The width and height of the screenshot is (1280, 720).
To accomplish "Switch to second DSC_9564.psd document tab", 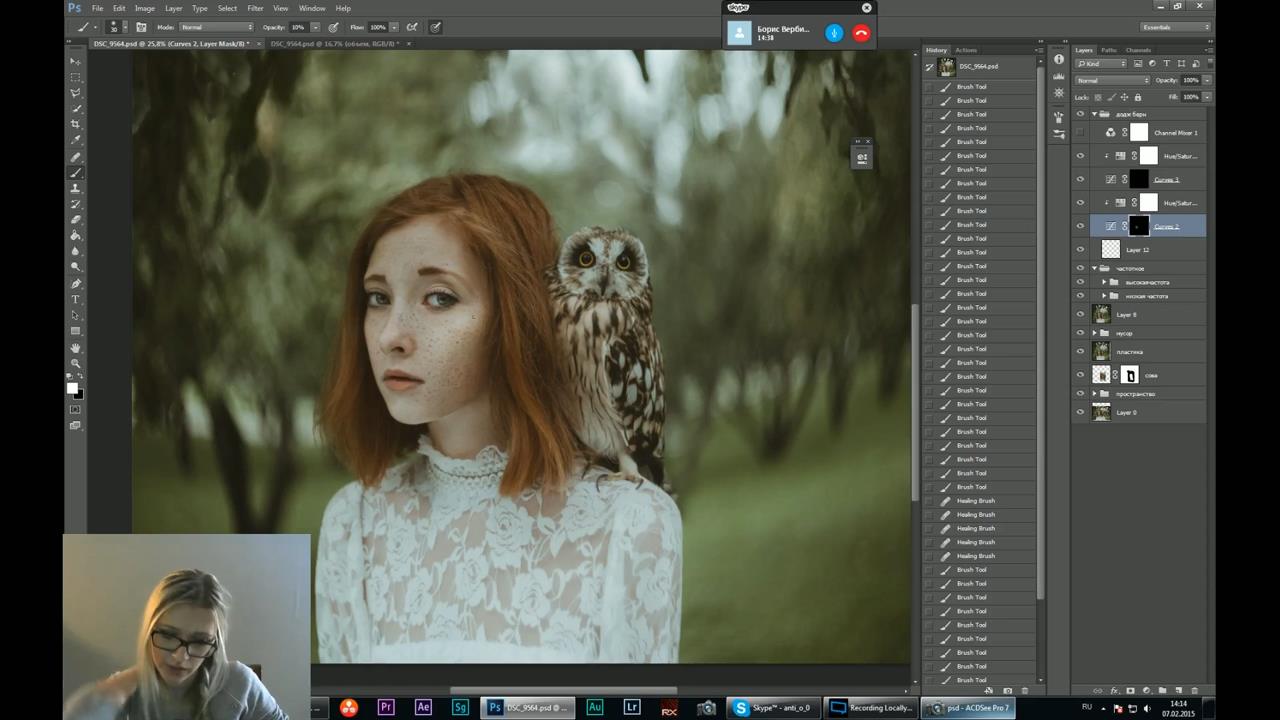I will tap(336, 44).
